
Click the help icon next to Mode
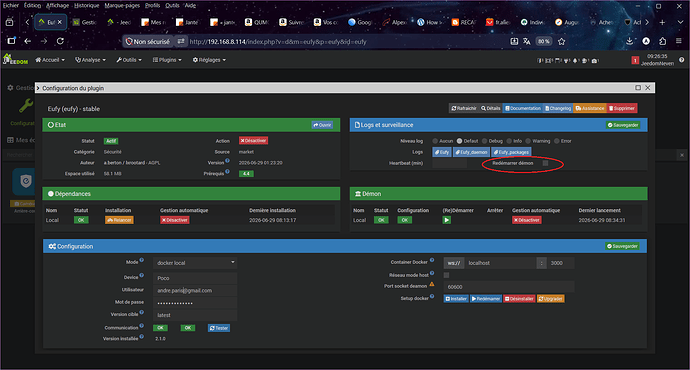click(142, 260)
